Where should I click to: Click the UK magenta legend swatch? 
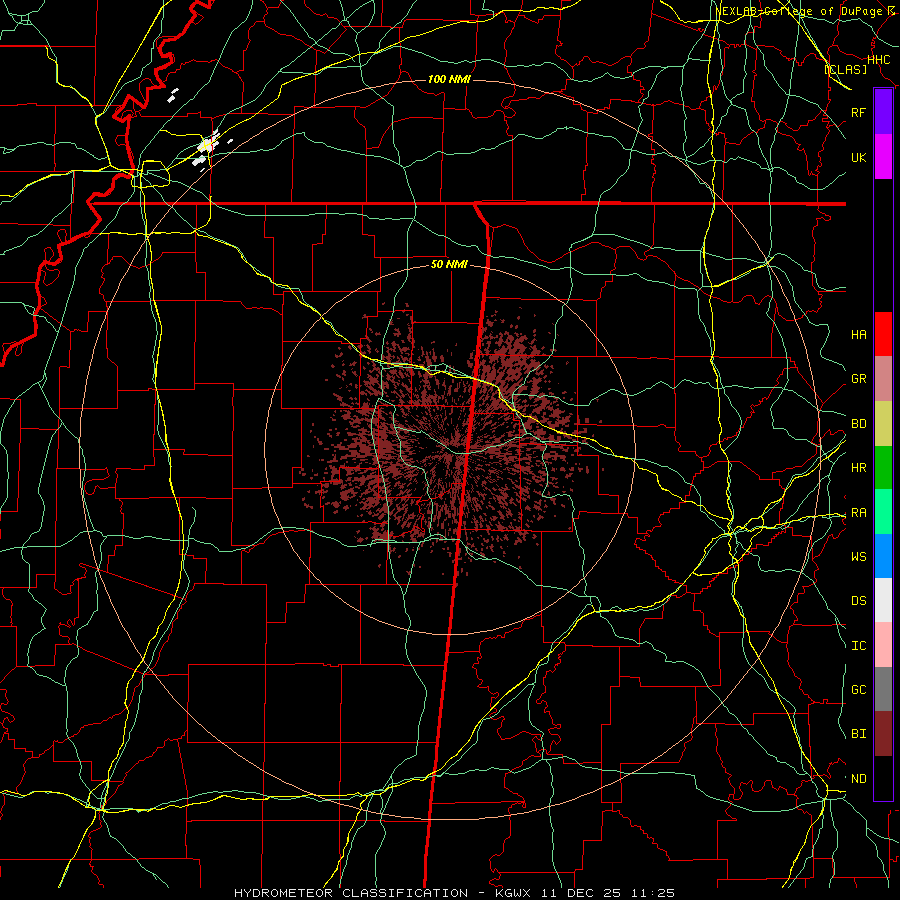point(883,157)
